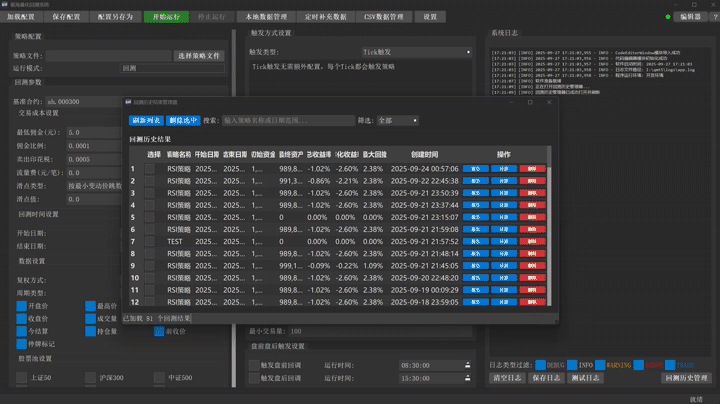This screenshot has width=720, height=404.
Task: Open the CSV数据管理 toolbar item
Action: coord(383,17)
